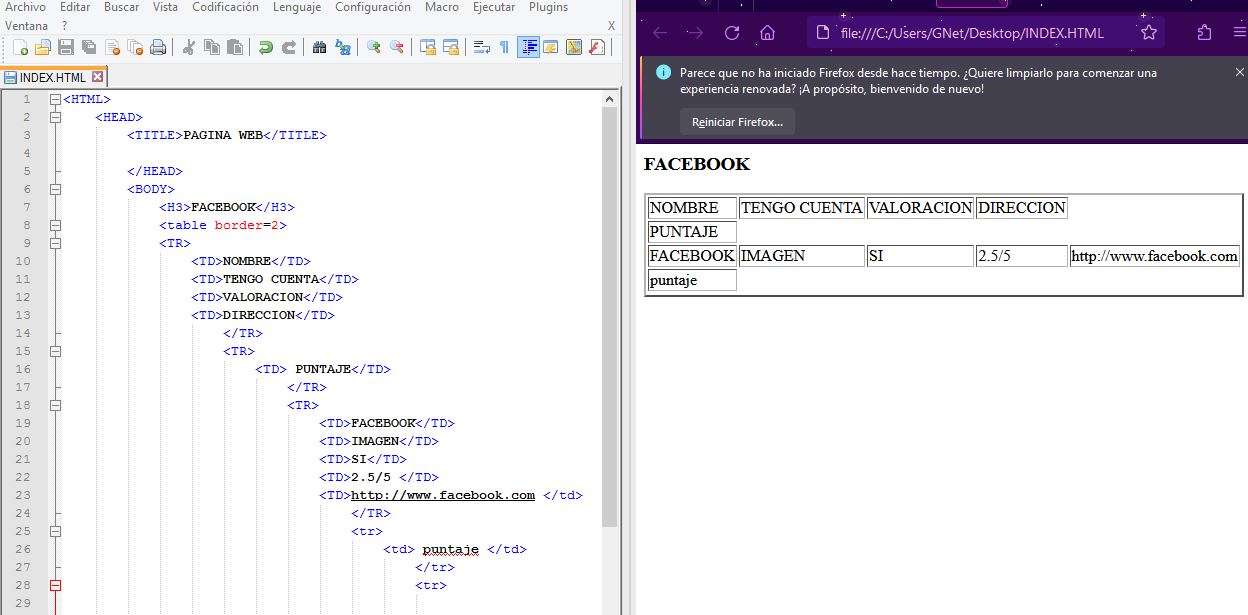1248x615 pixels.
Task: Bookmark the page with the star icon
Action: [1148, 33]
